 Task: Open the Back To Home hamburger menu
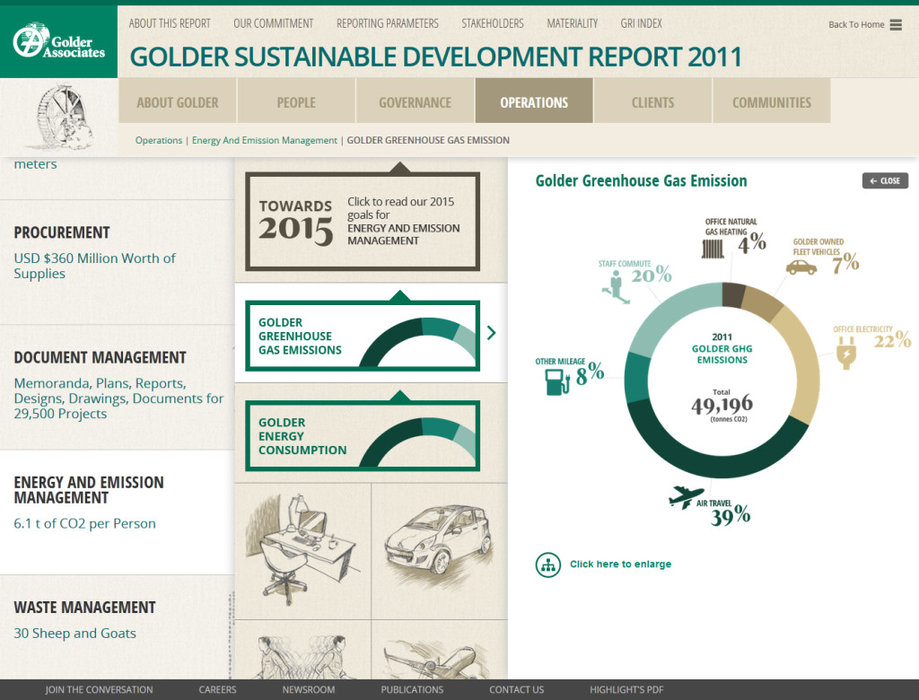pos(895,25)
